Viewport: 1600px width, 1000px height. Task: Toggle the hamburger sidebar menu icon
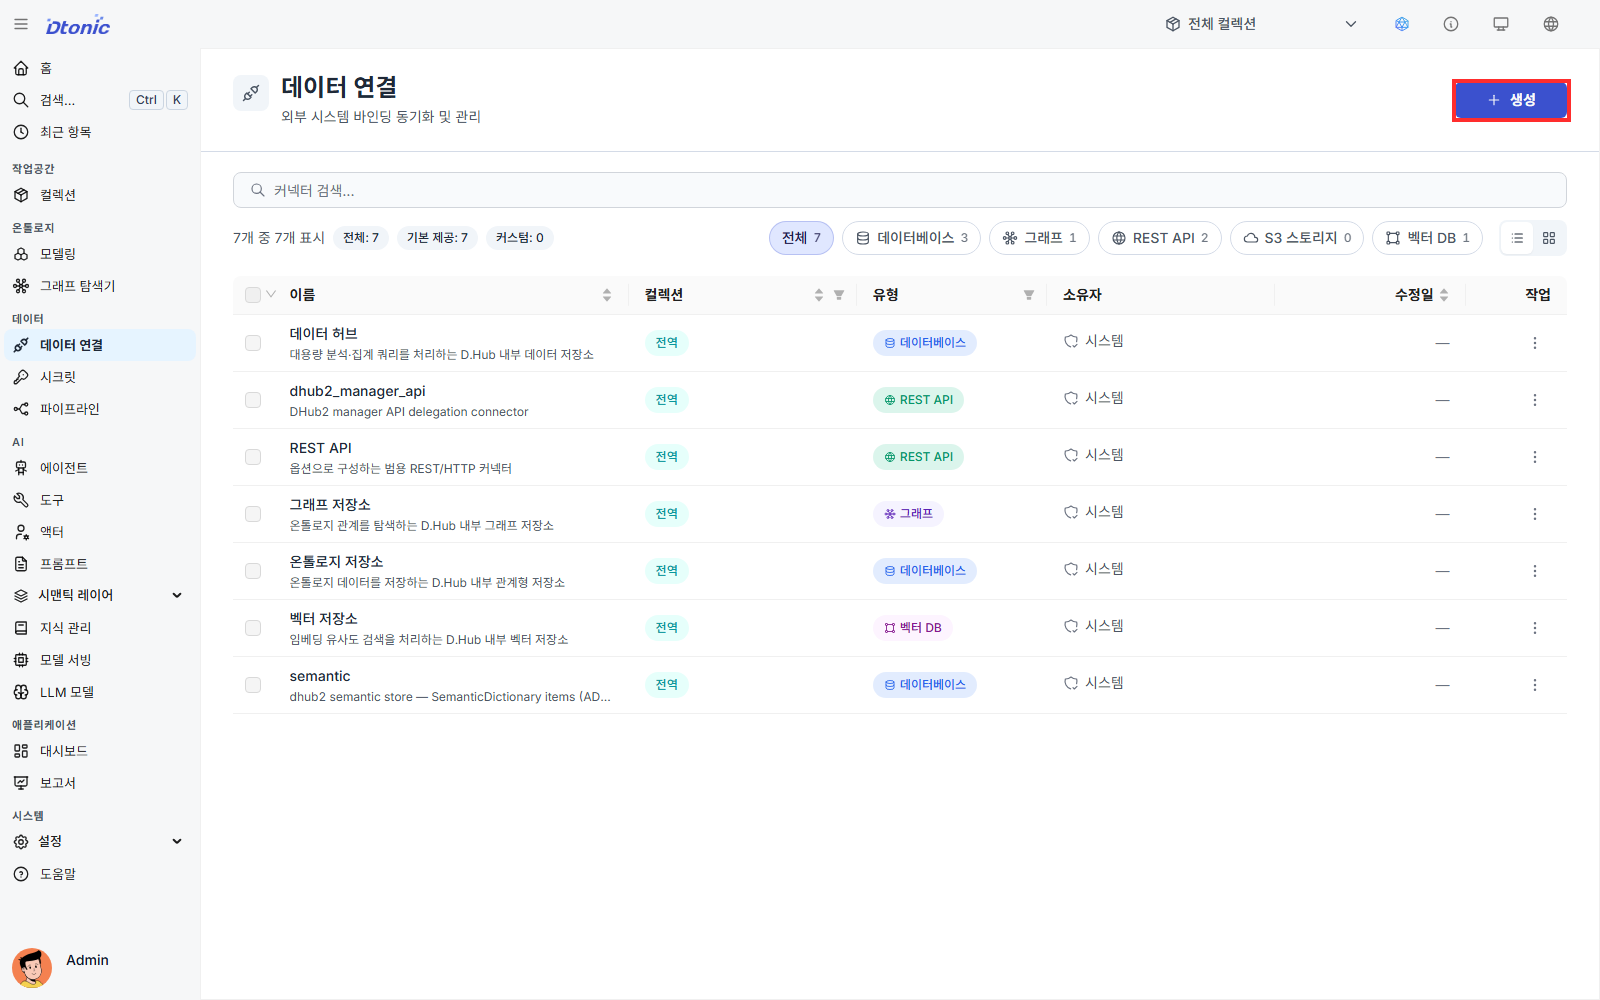(21, 24)
